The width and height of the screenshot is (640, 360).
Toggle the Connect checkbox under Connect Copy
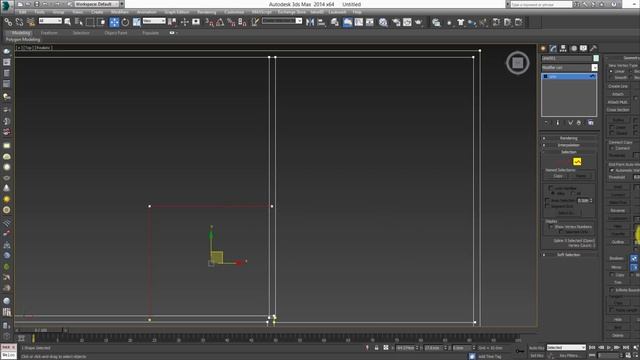pos(612,148)
